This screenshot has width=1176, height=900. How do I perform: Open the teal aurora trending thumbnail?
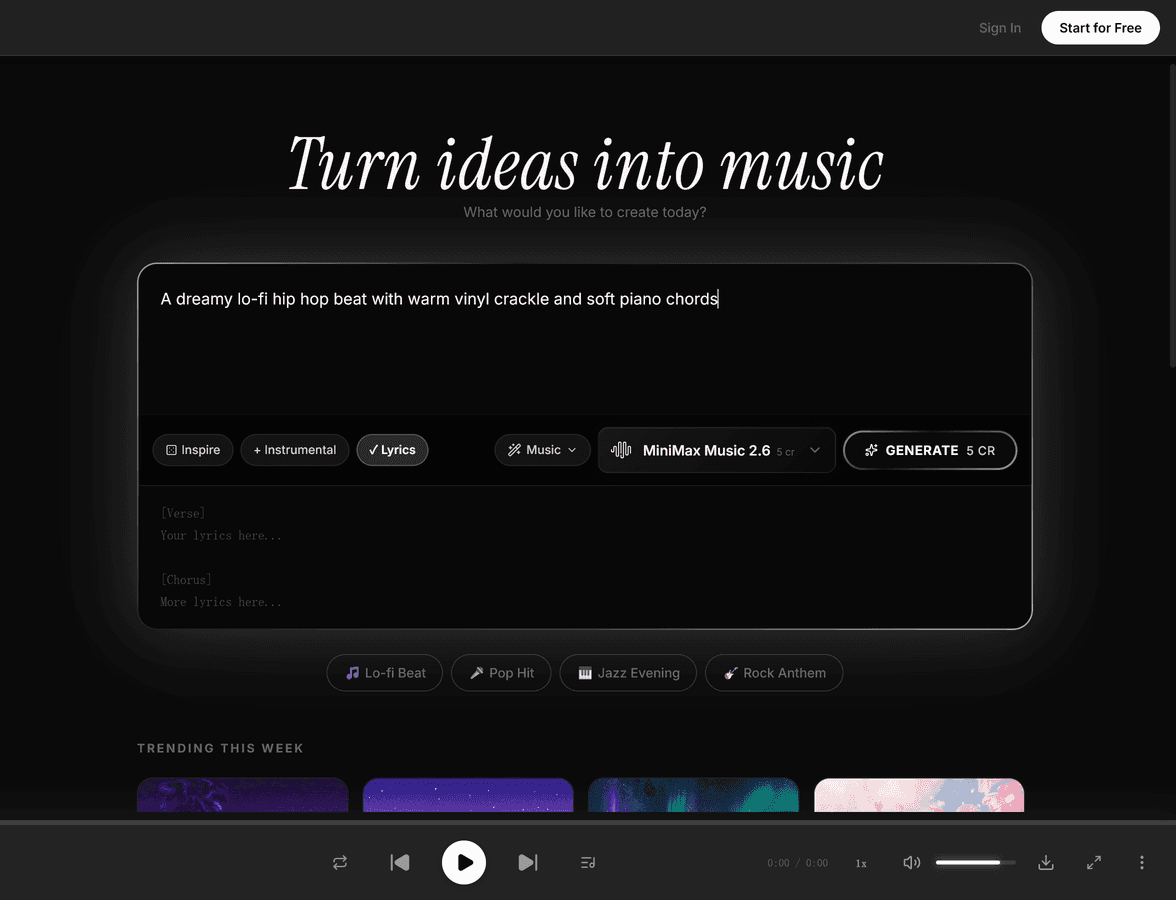pos(694,795)
